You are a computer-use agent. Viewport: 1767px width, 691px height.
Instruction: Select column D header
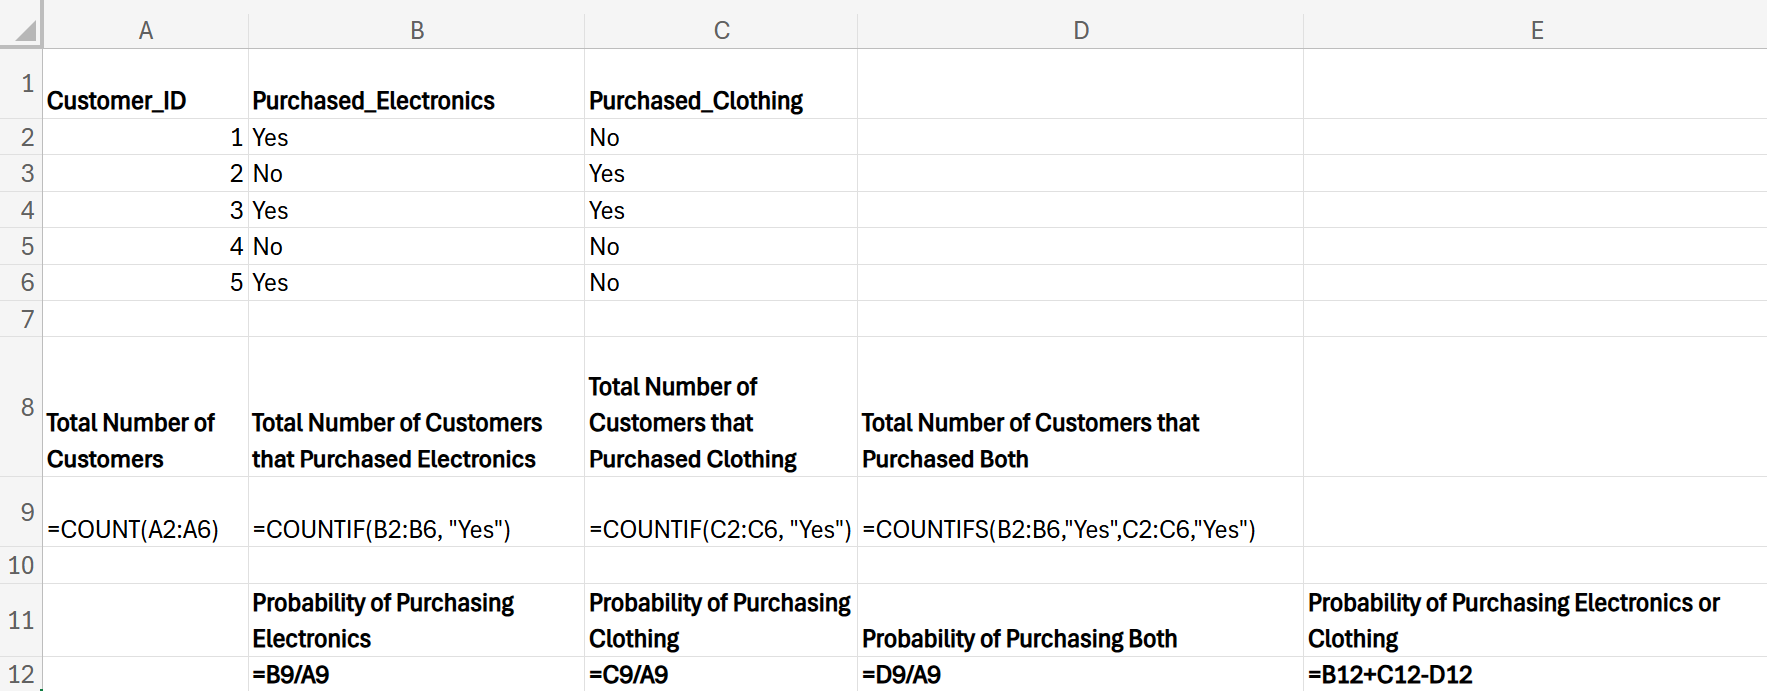click(1081, 30)
